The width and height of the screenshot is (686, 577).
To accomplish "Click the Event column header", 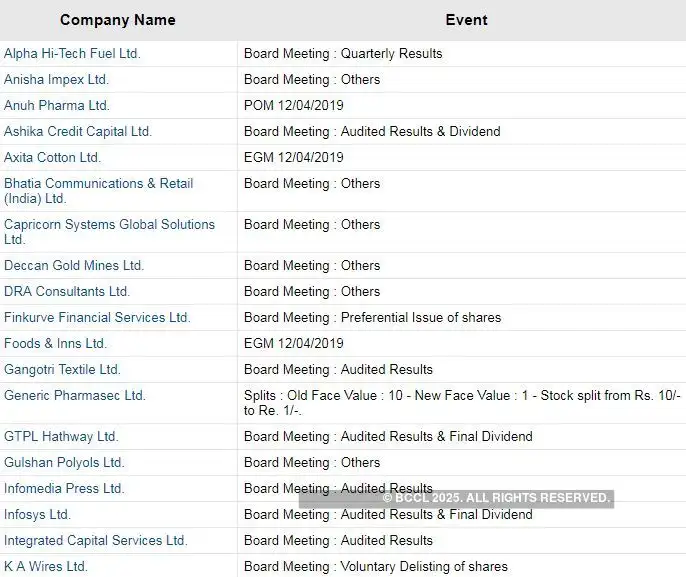I will pyautogui.click(x=466, y=20).
